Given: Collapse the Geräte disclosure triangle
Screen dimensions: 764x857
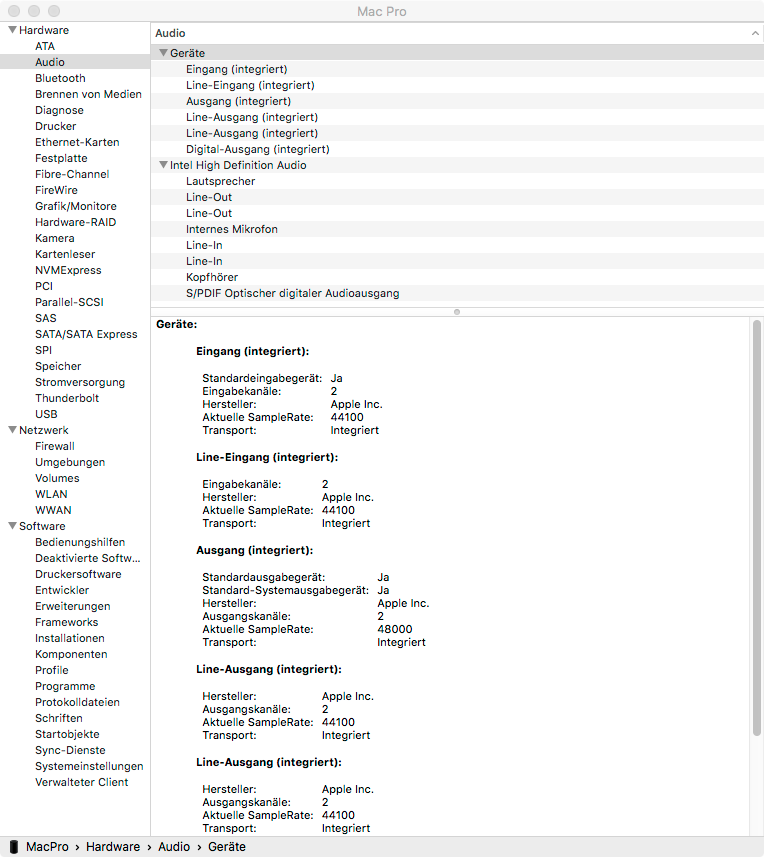Looking at the screenshot, I should 163,52.
